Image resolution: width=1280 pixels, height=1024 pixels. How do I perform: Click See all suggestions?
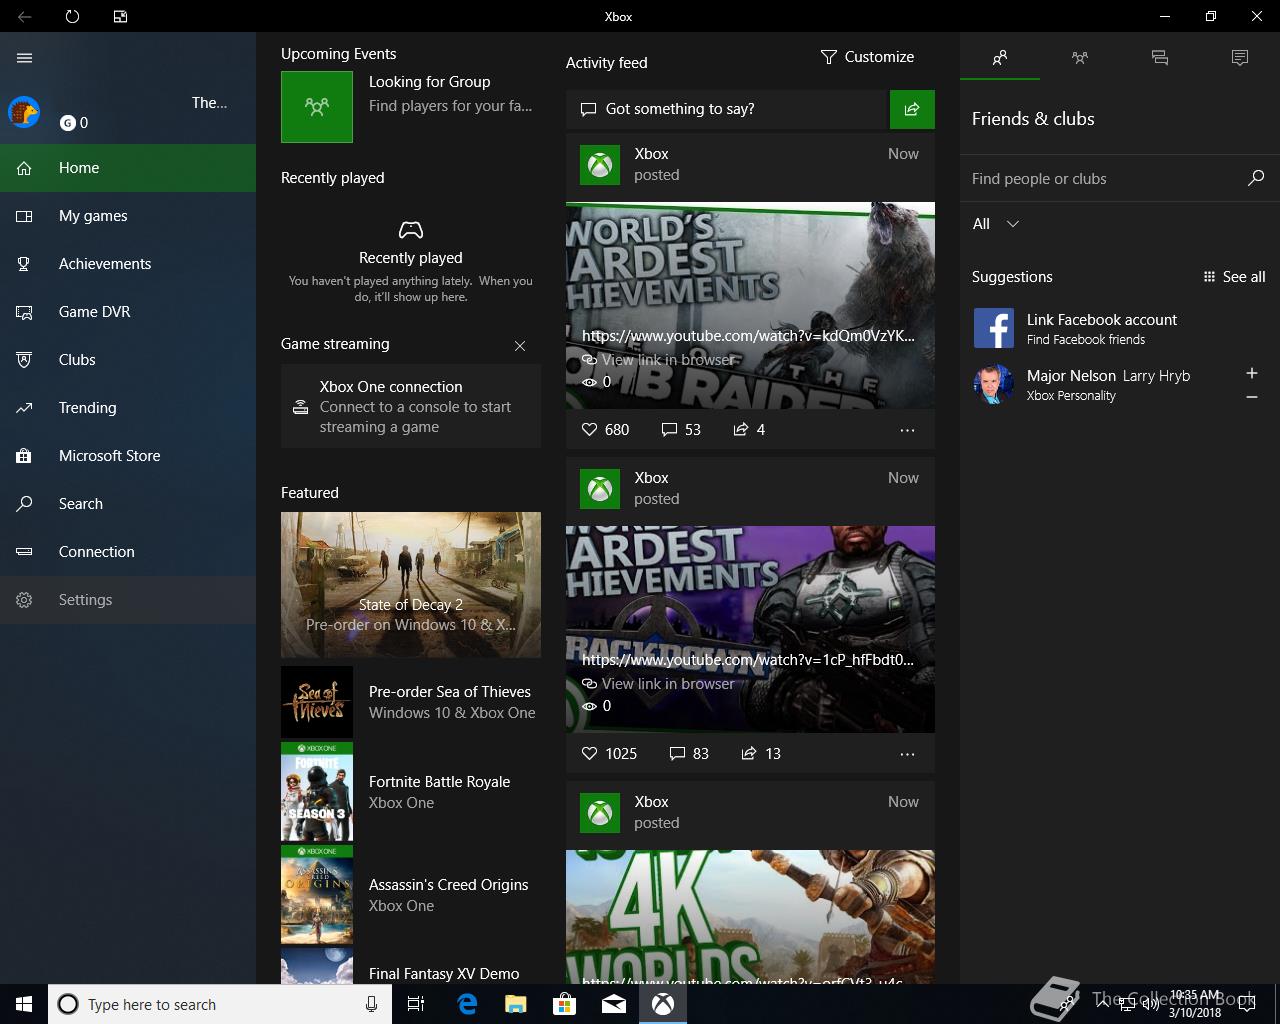tap(1235, 277)
